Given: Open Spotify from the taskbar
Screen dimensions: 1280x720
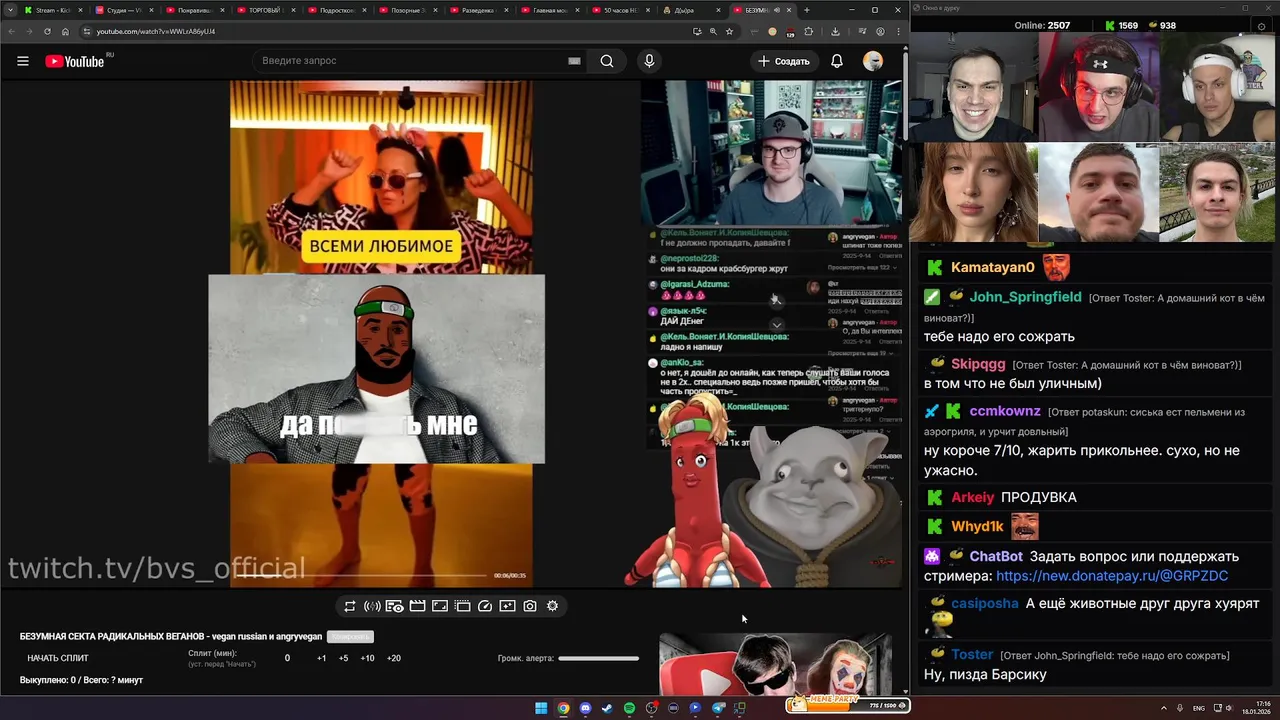Looking at the screenshot, I should pyautogui.click(x=629, y=708).
